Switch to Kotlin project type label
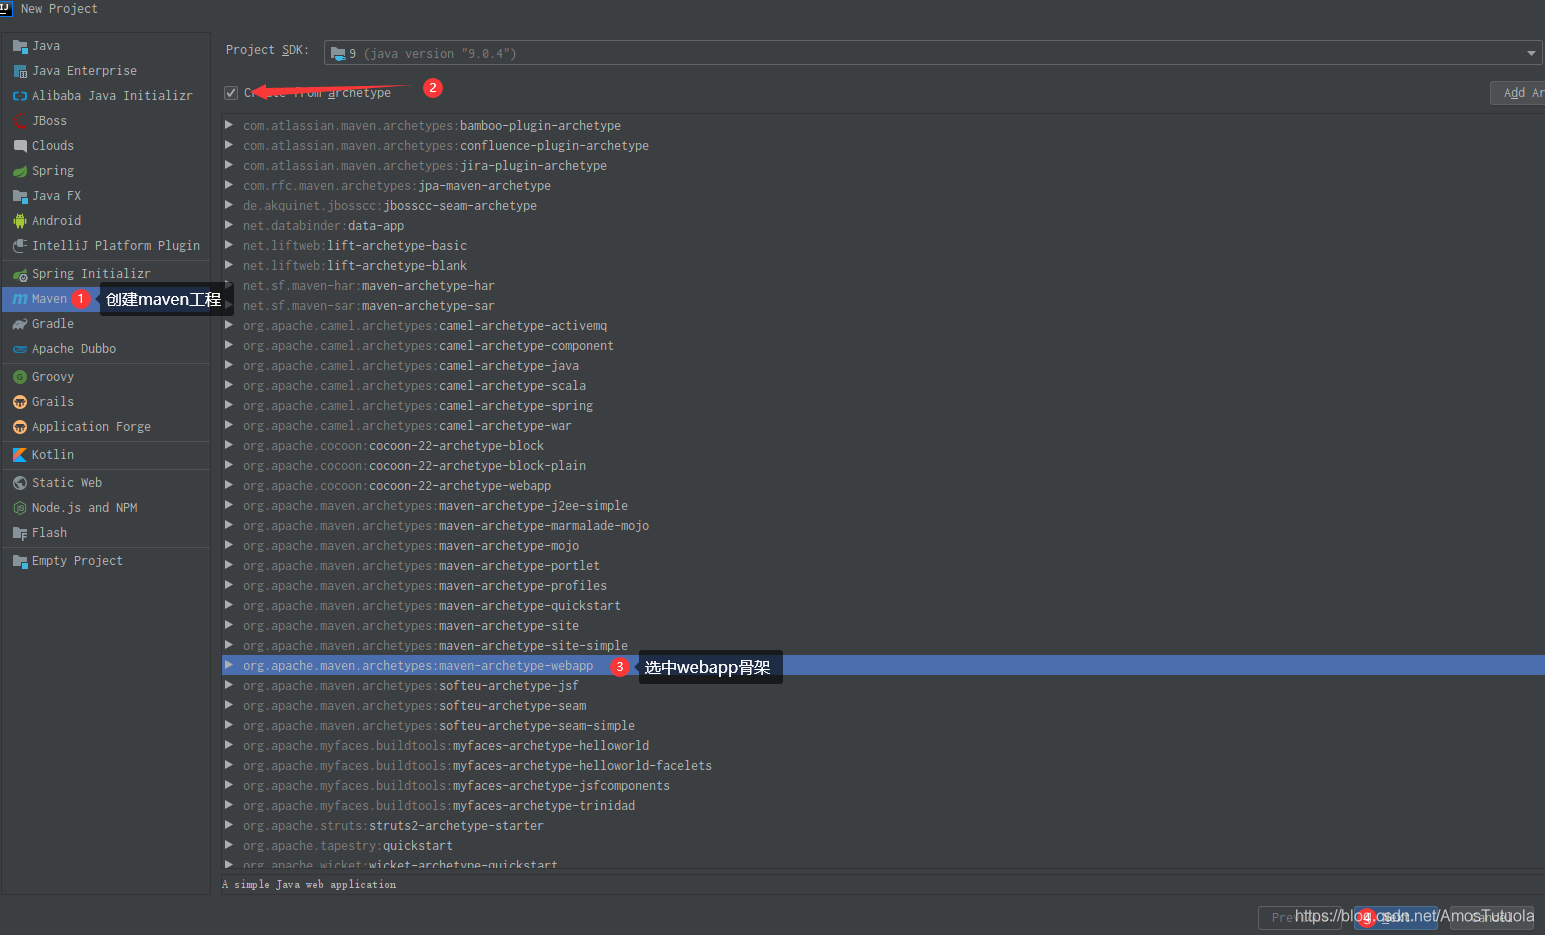Screen dimensions: 1545x935 (x=53, y=455)
